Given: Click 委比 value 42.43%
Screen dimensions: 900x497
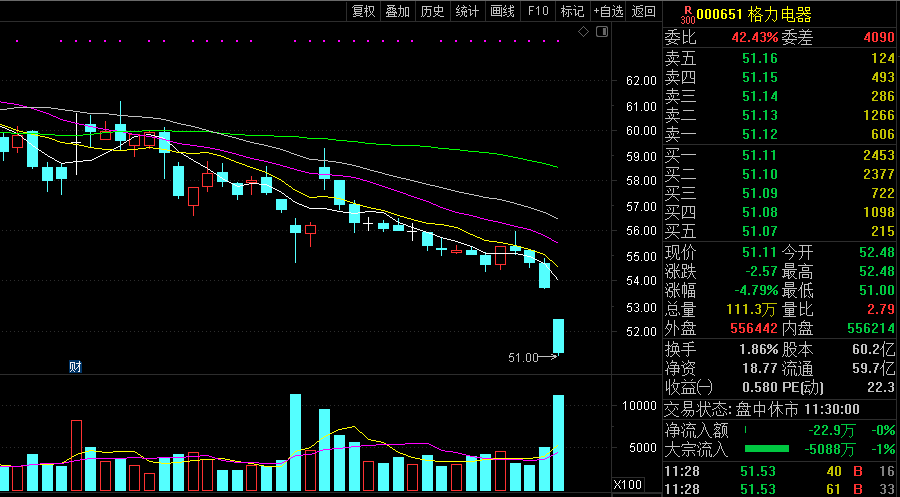Looking at the screenshot, I should tap(755, 38).
